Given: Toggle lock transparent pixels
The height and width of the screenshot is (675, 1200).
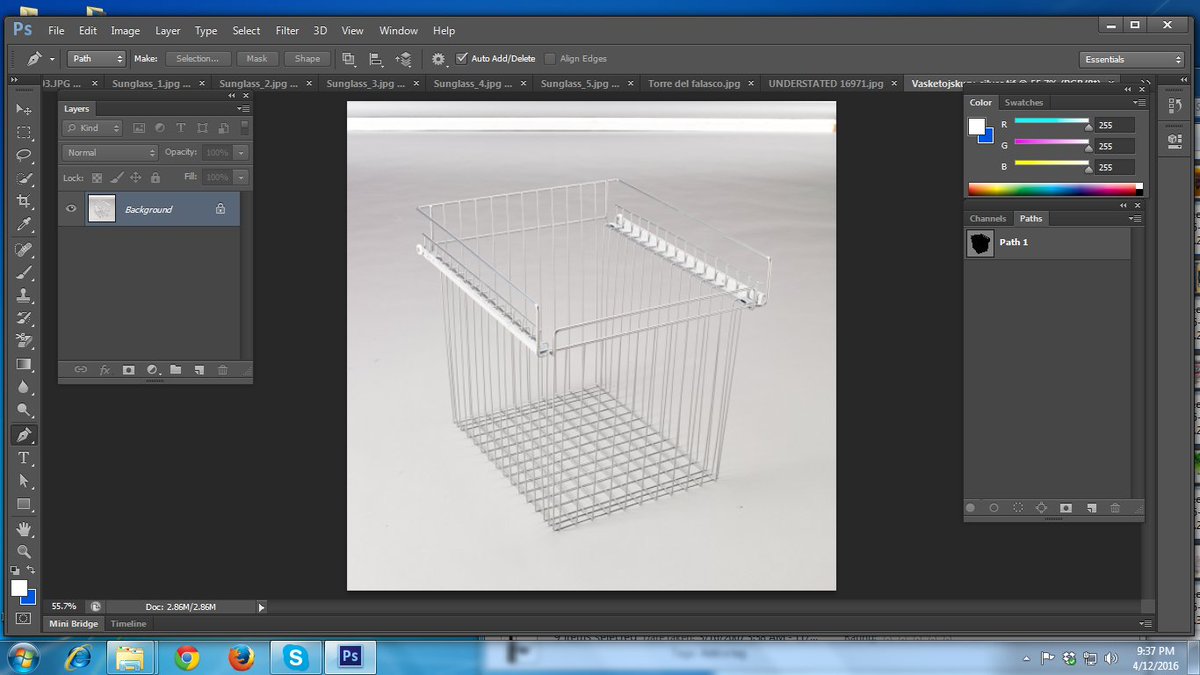Looking at the screenshot, I should tap(97, 177).
